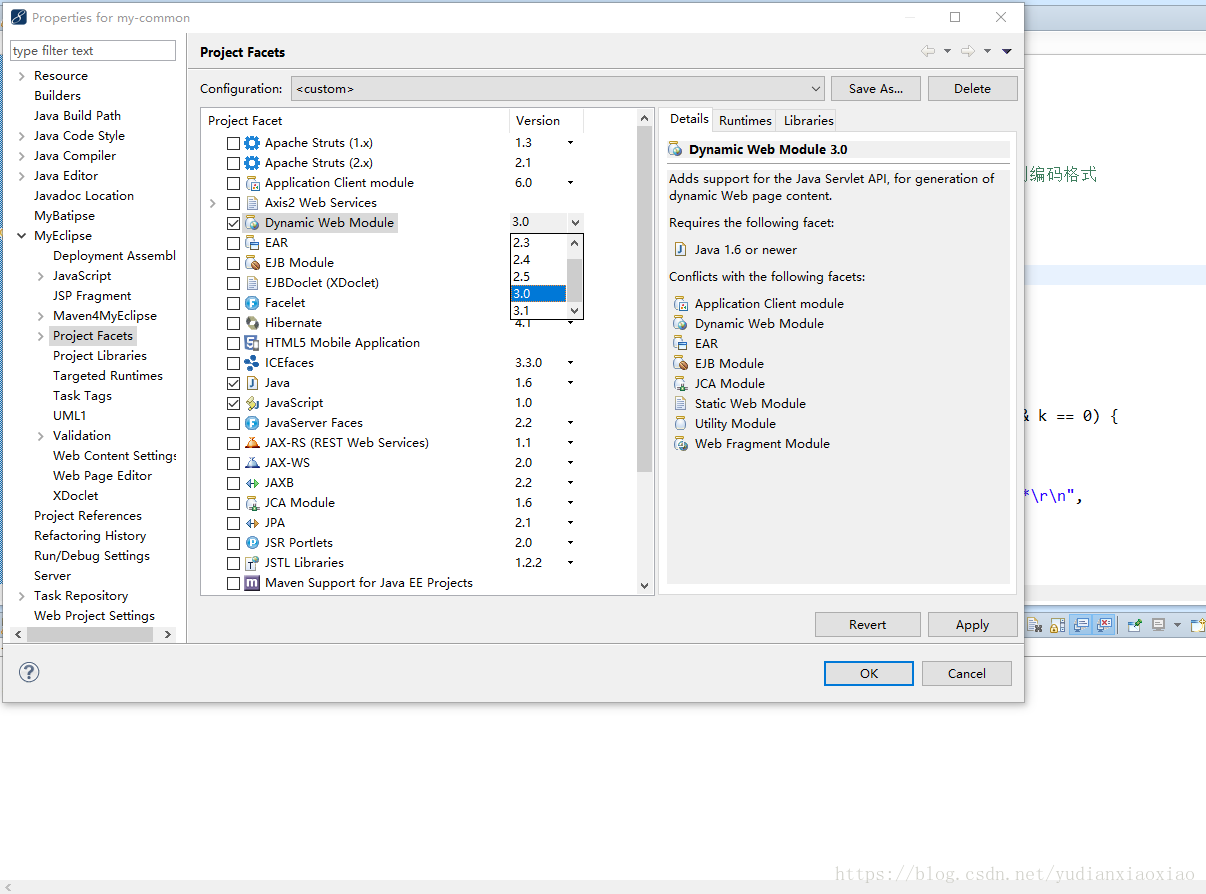
Task: Click the Java facet icon
Action: [252, 383]
